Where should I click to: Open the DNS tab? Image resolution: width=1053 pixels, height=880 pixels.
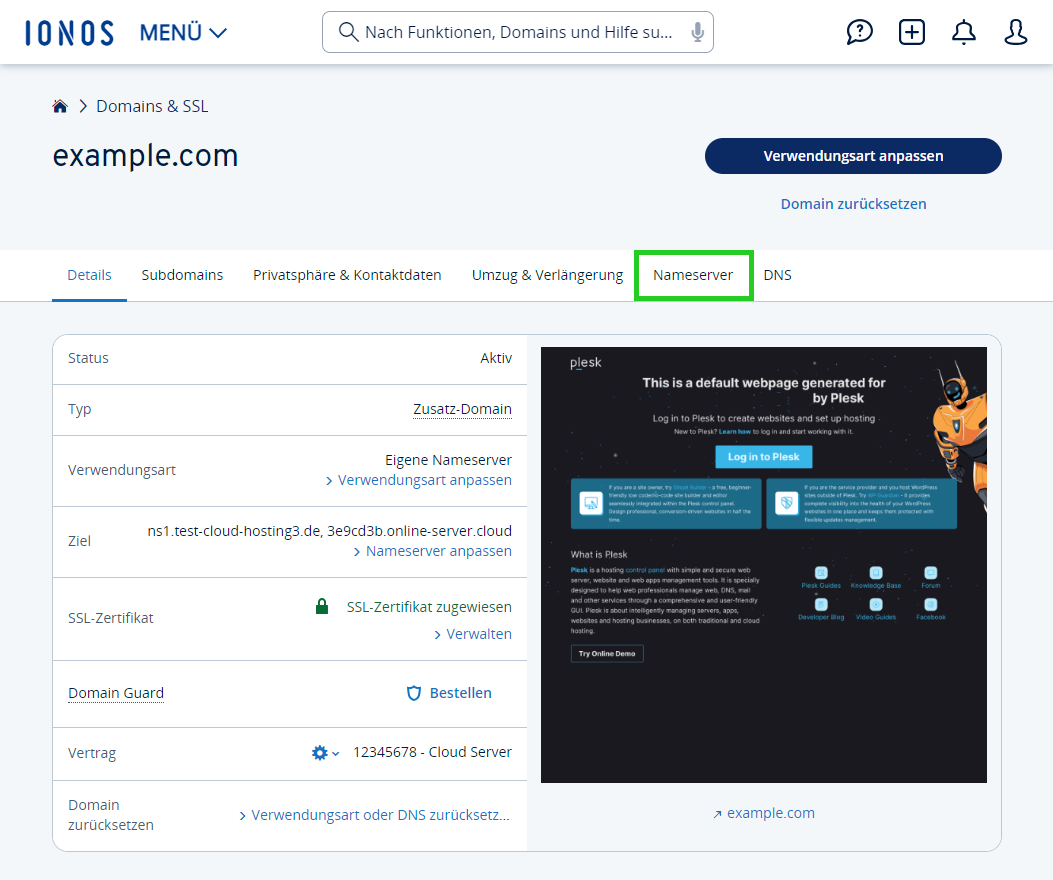(x=778, y=275)
